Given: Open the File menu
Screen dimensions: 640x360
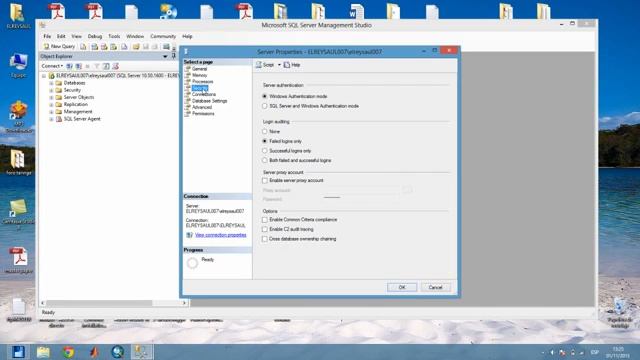Looking at the screenshot, I should [x=47, y=36].
